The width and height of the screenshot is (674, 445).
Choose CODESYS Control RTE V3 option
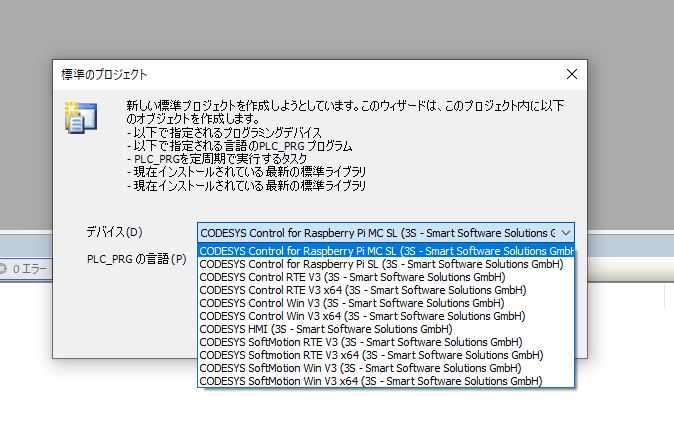386,277
